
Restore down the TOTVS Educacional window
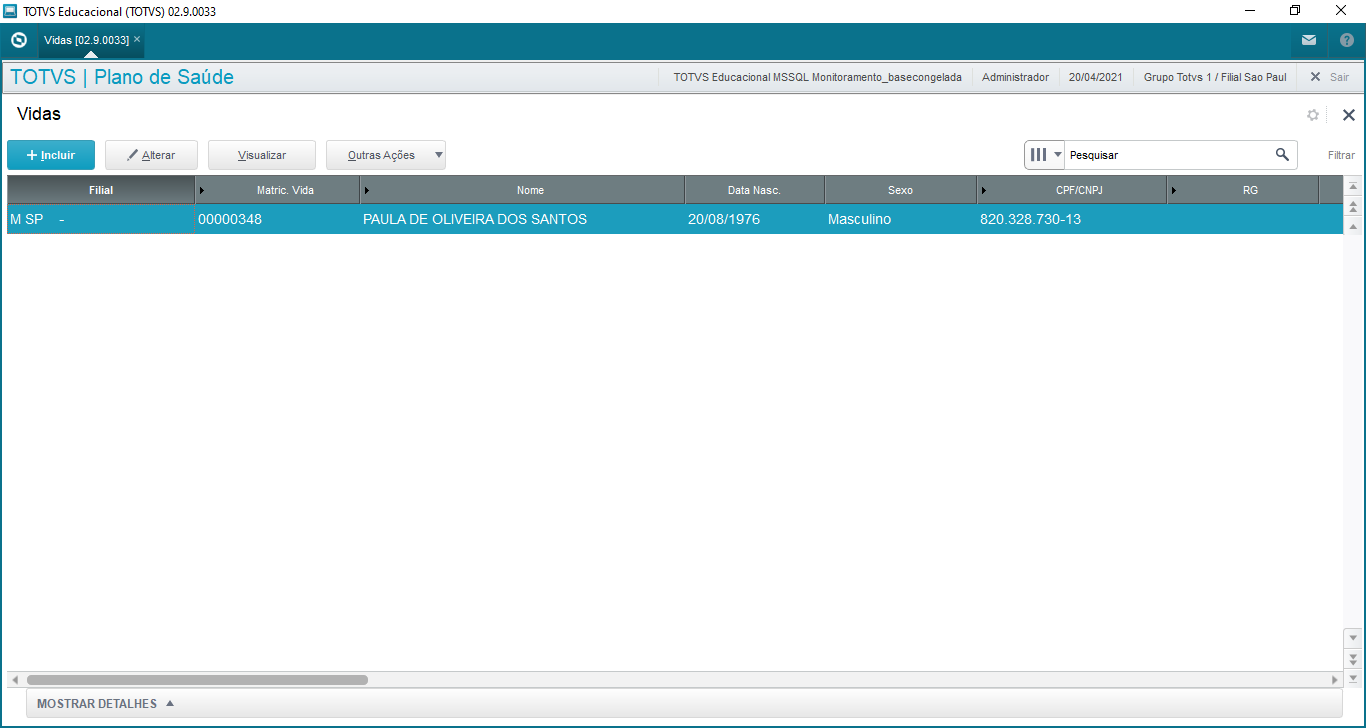click(1295, 11)
